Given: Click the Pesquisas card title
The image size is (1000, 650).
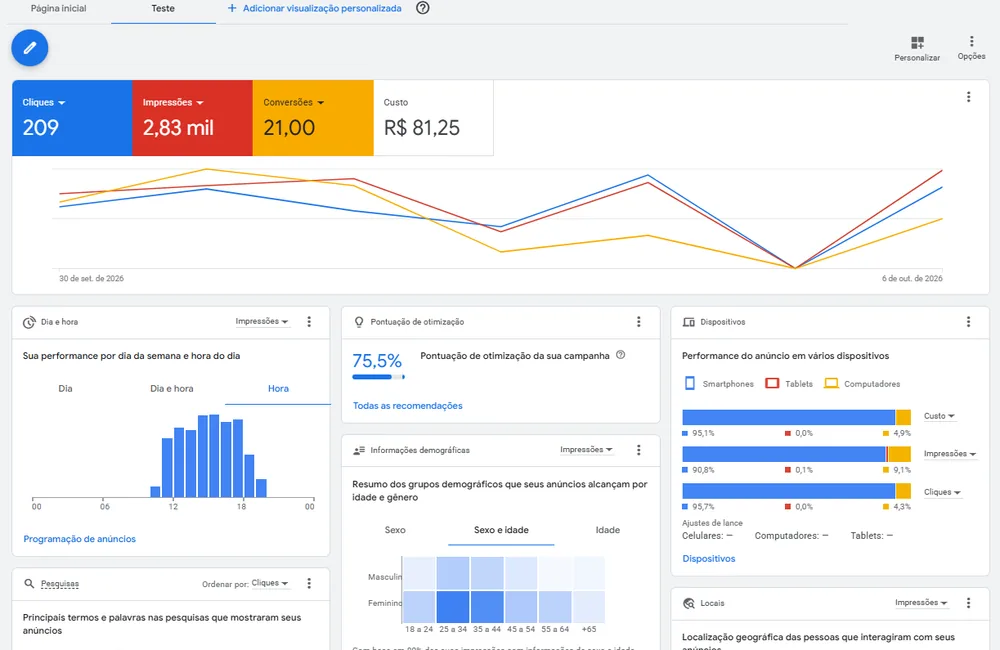Looking at the screenshot, I should [60, 584].
